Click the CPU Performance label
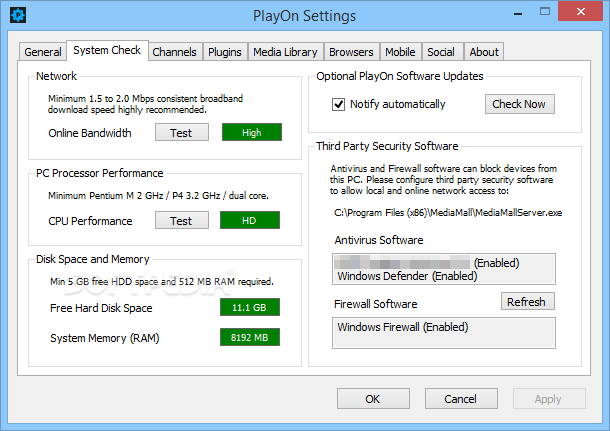610x431 pixels. click(x=90, y=221)
